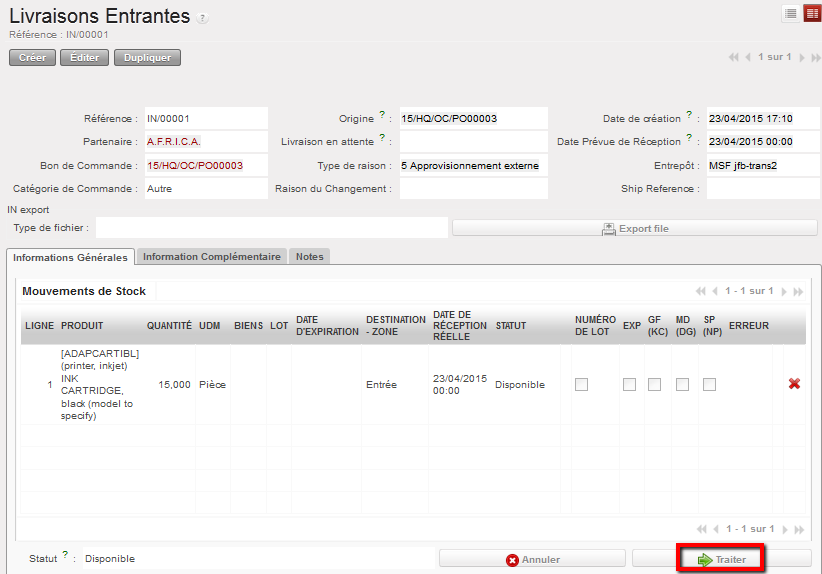
Task: Open the Notes tab
Action: click(x=310, y=257)
